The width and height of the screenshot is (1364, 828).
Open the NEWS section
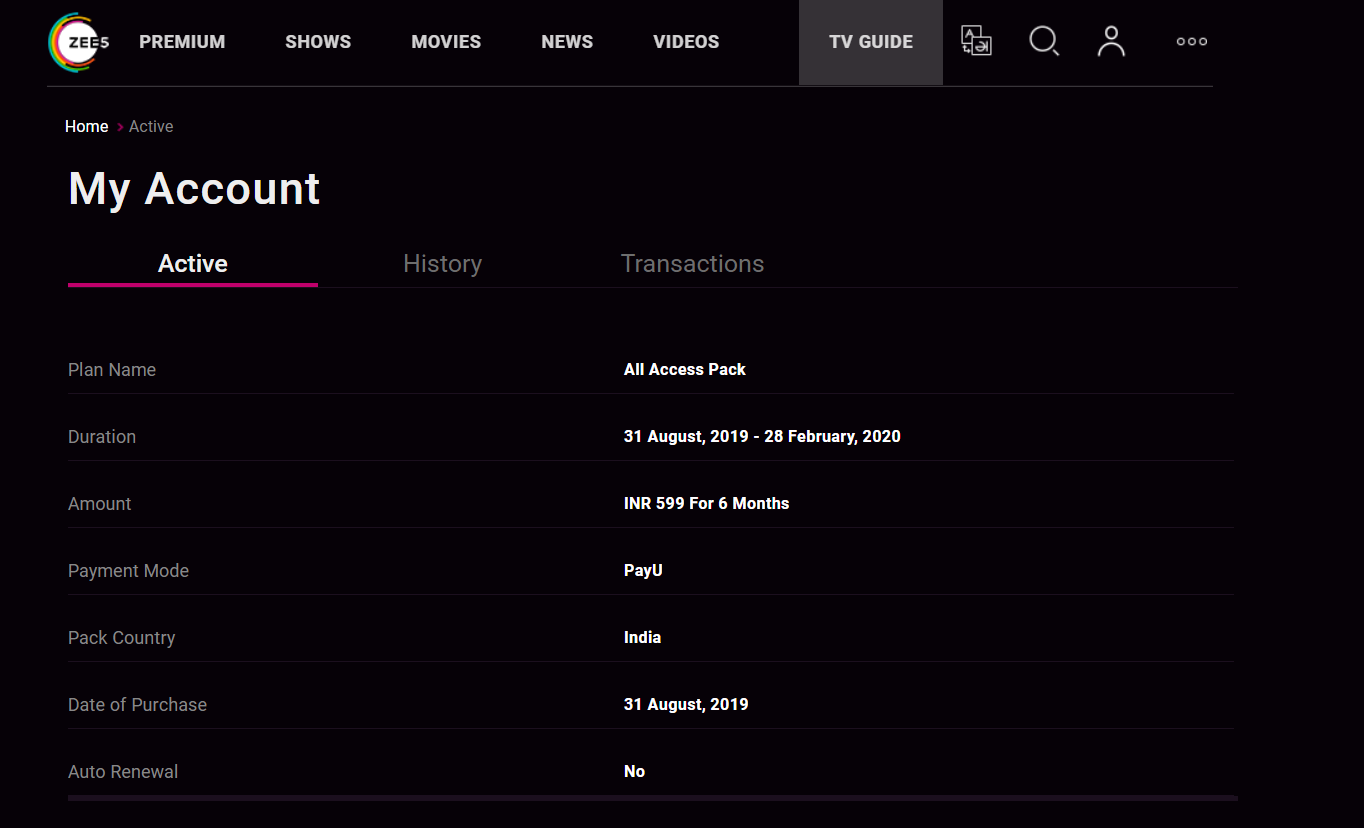tap(567, 42)
